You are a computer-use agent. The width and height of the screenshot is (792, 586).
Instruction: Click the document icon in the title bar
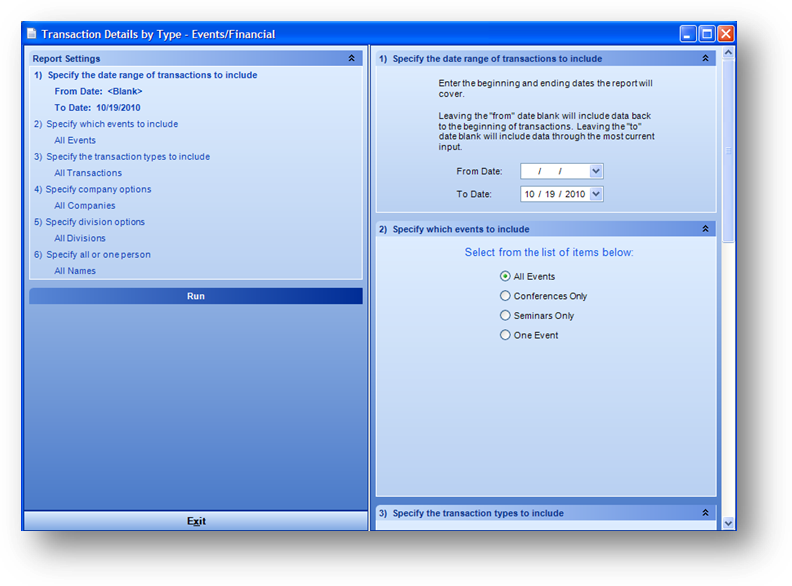coord(32,34)
